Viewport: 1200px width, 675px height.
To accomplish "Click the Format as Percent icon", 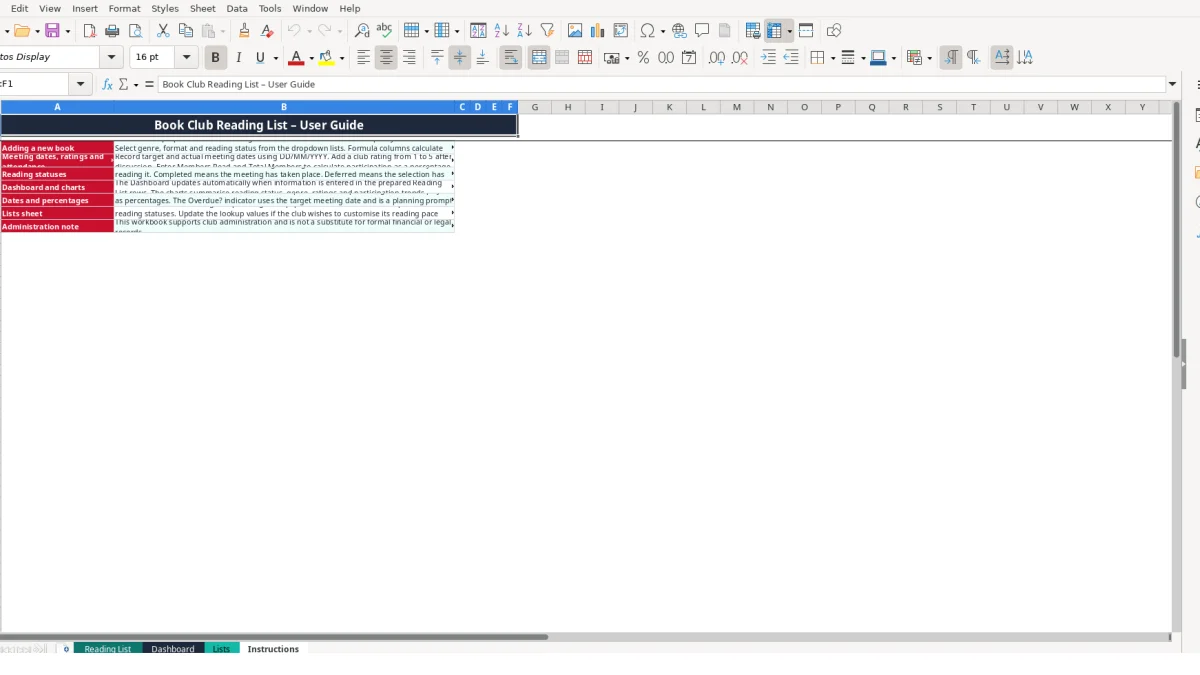I will click(643, 58).
